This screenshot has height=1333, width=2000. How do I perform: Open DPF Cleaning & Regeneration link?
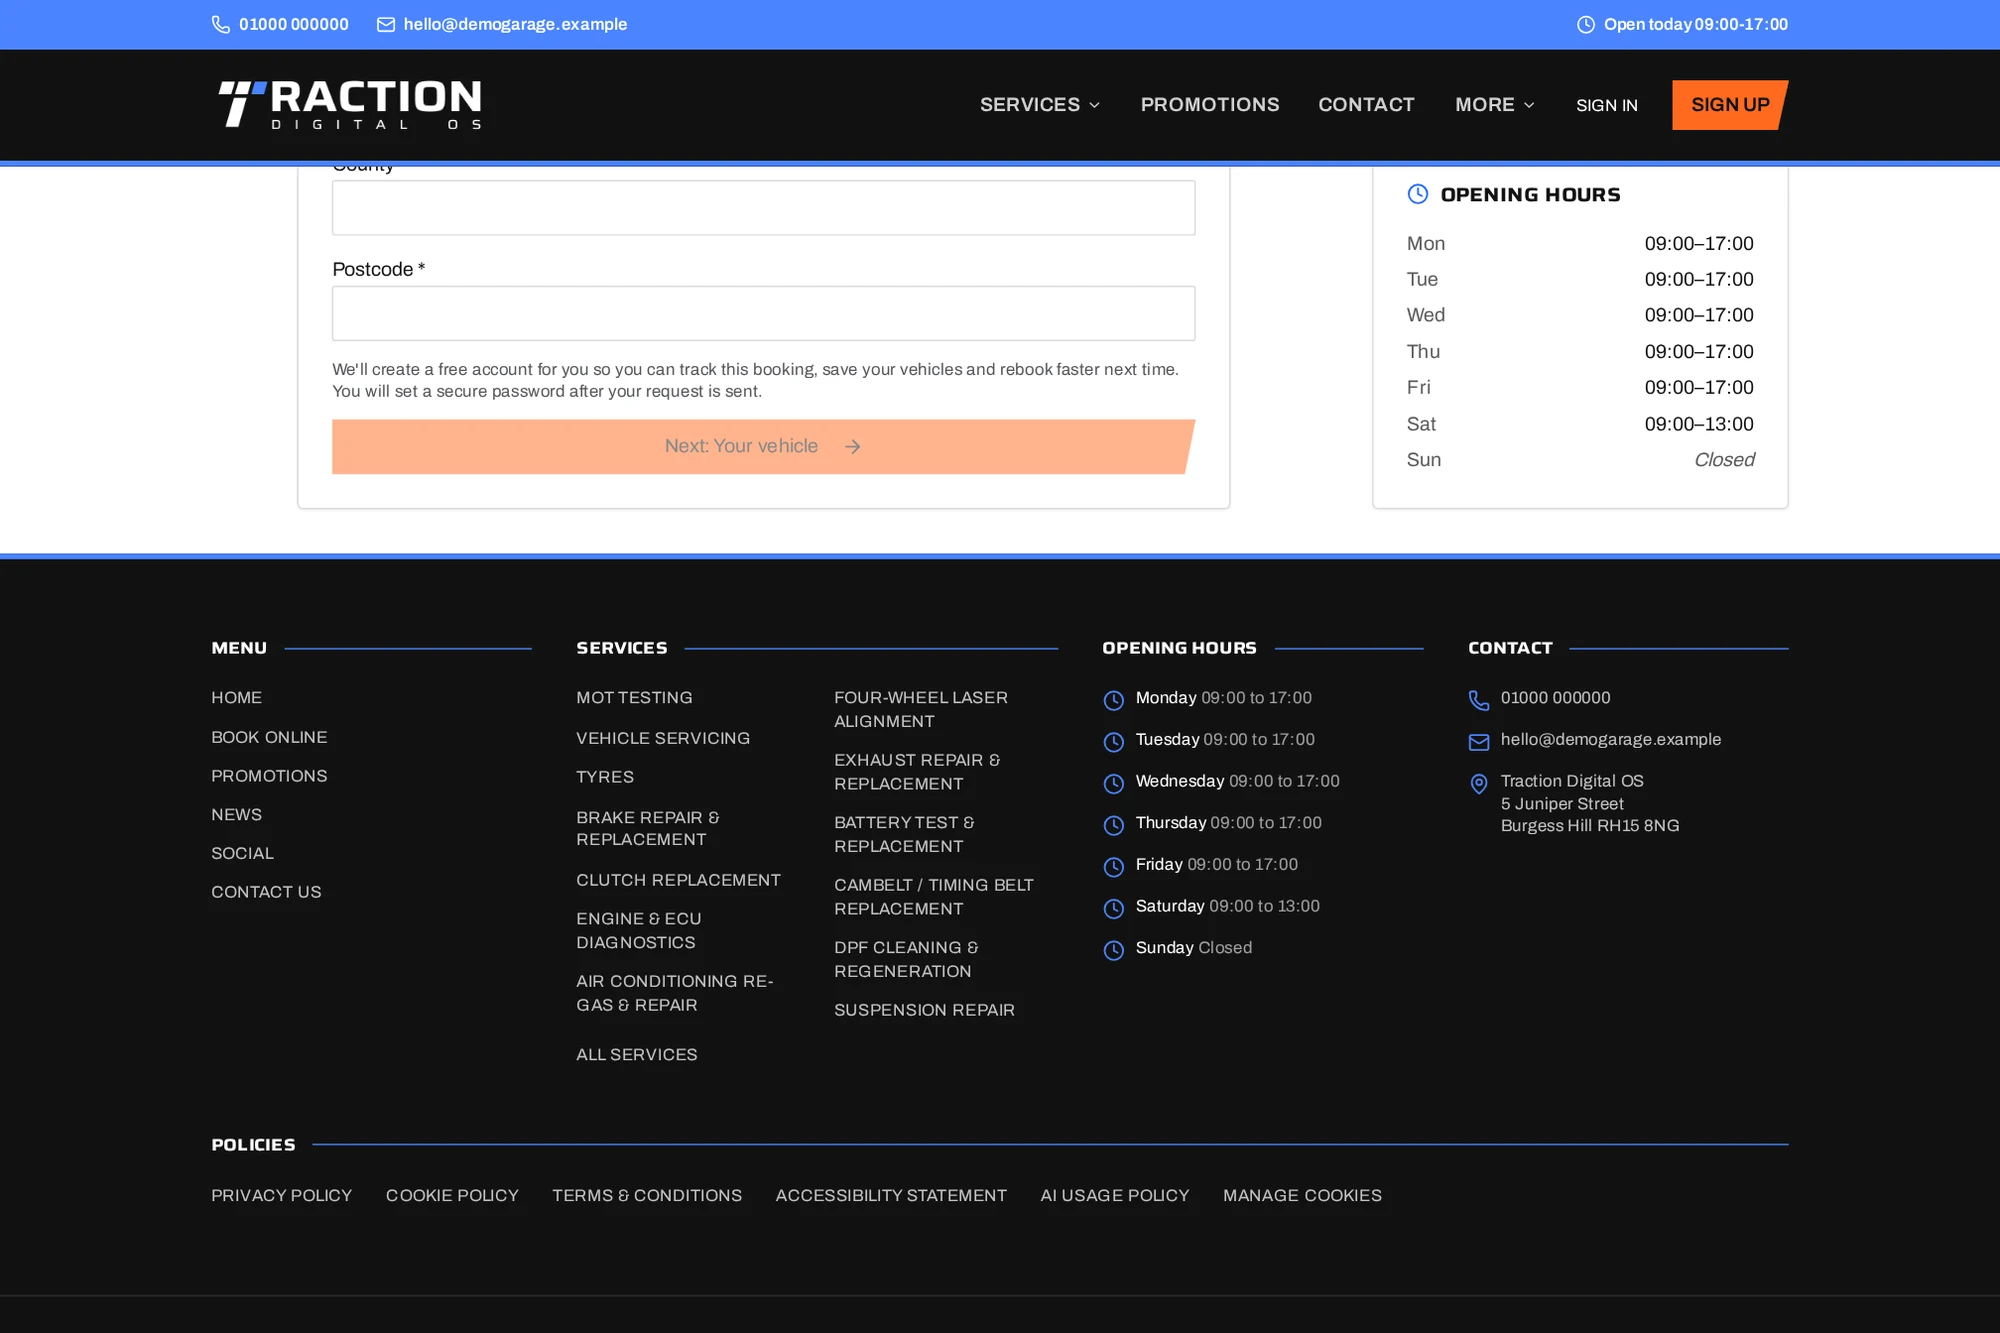click(906, 959)
